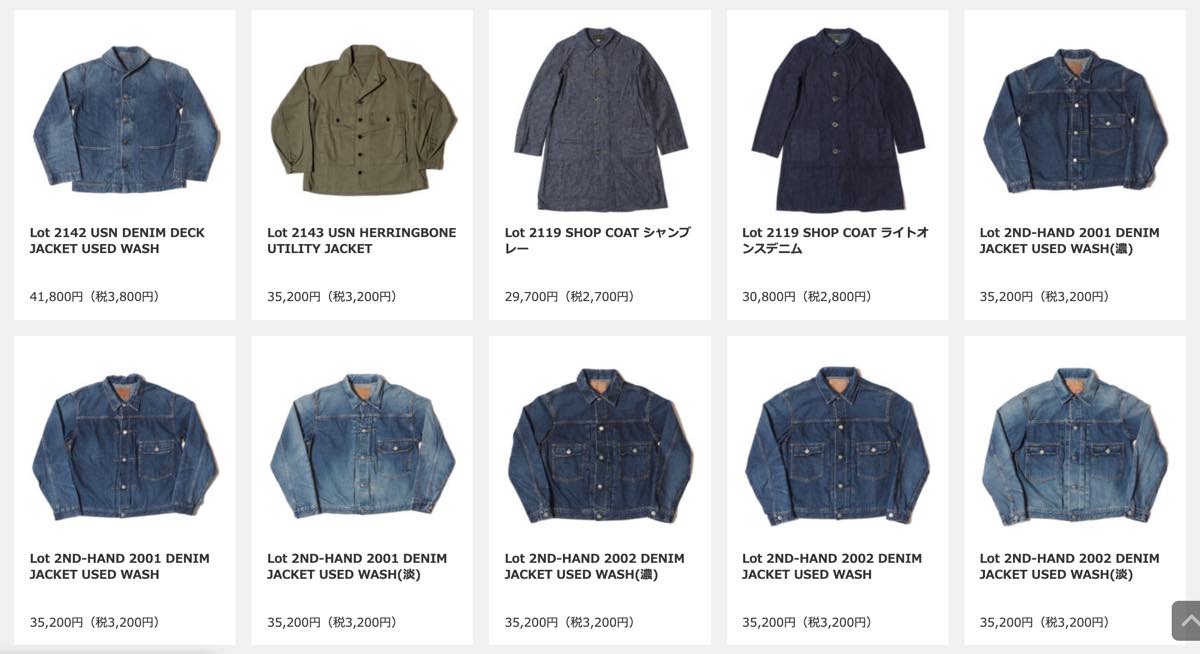
Task: Click the scroll-to-top arrow button
Action: 1186,621
